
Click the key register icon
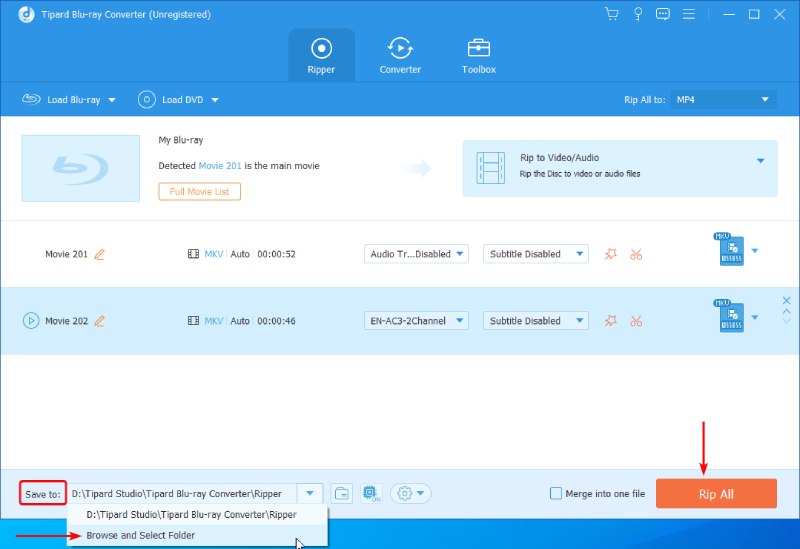tap(638, 14)
